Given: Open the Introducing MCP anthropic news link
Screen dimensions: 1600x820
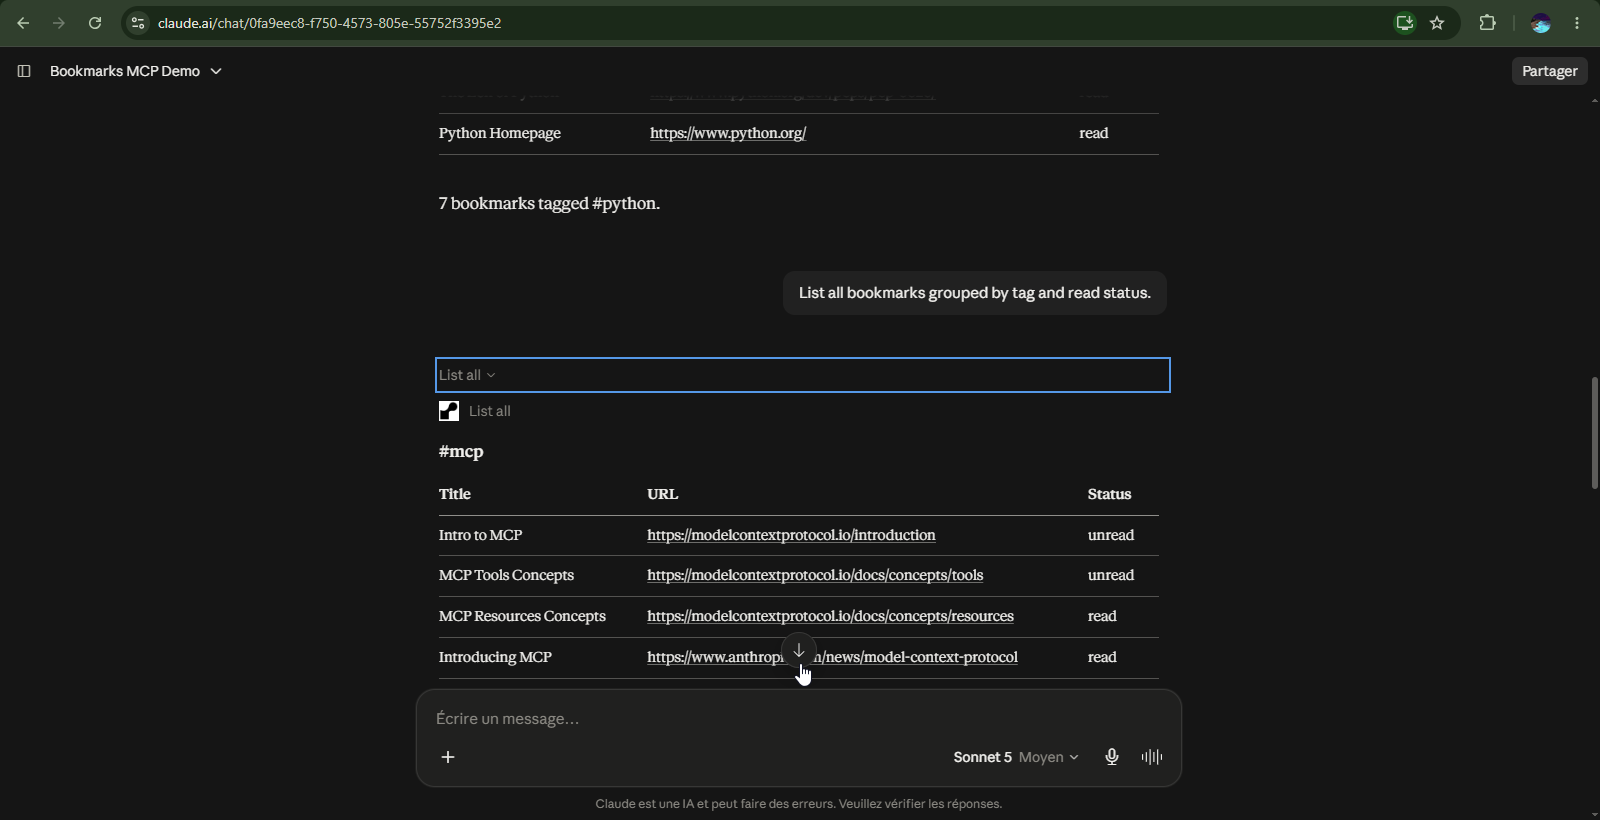Looking at the screenshot, I should pyautogui.click(x=832, y=657).
